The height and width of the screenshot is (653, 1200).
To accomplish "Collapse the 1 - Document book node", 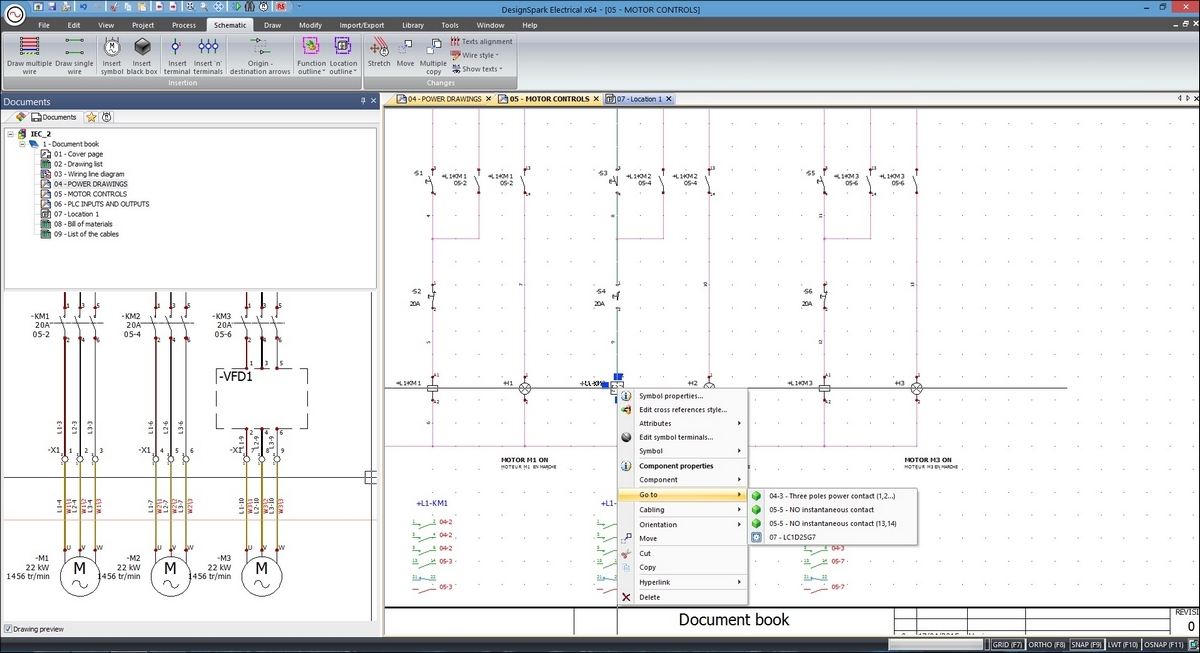I will (21, 144).
